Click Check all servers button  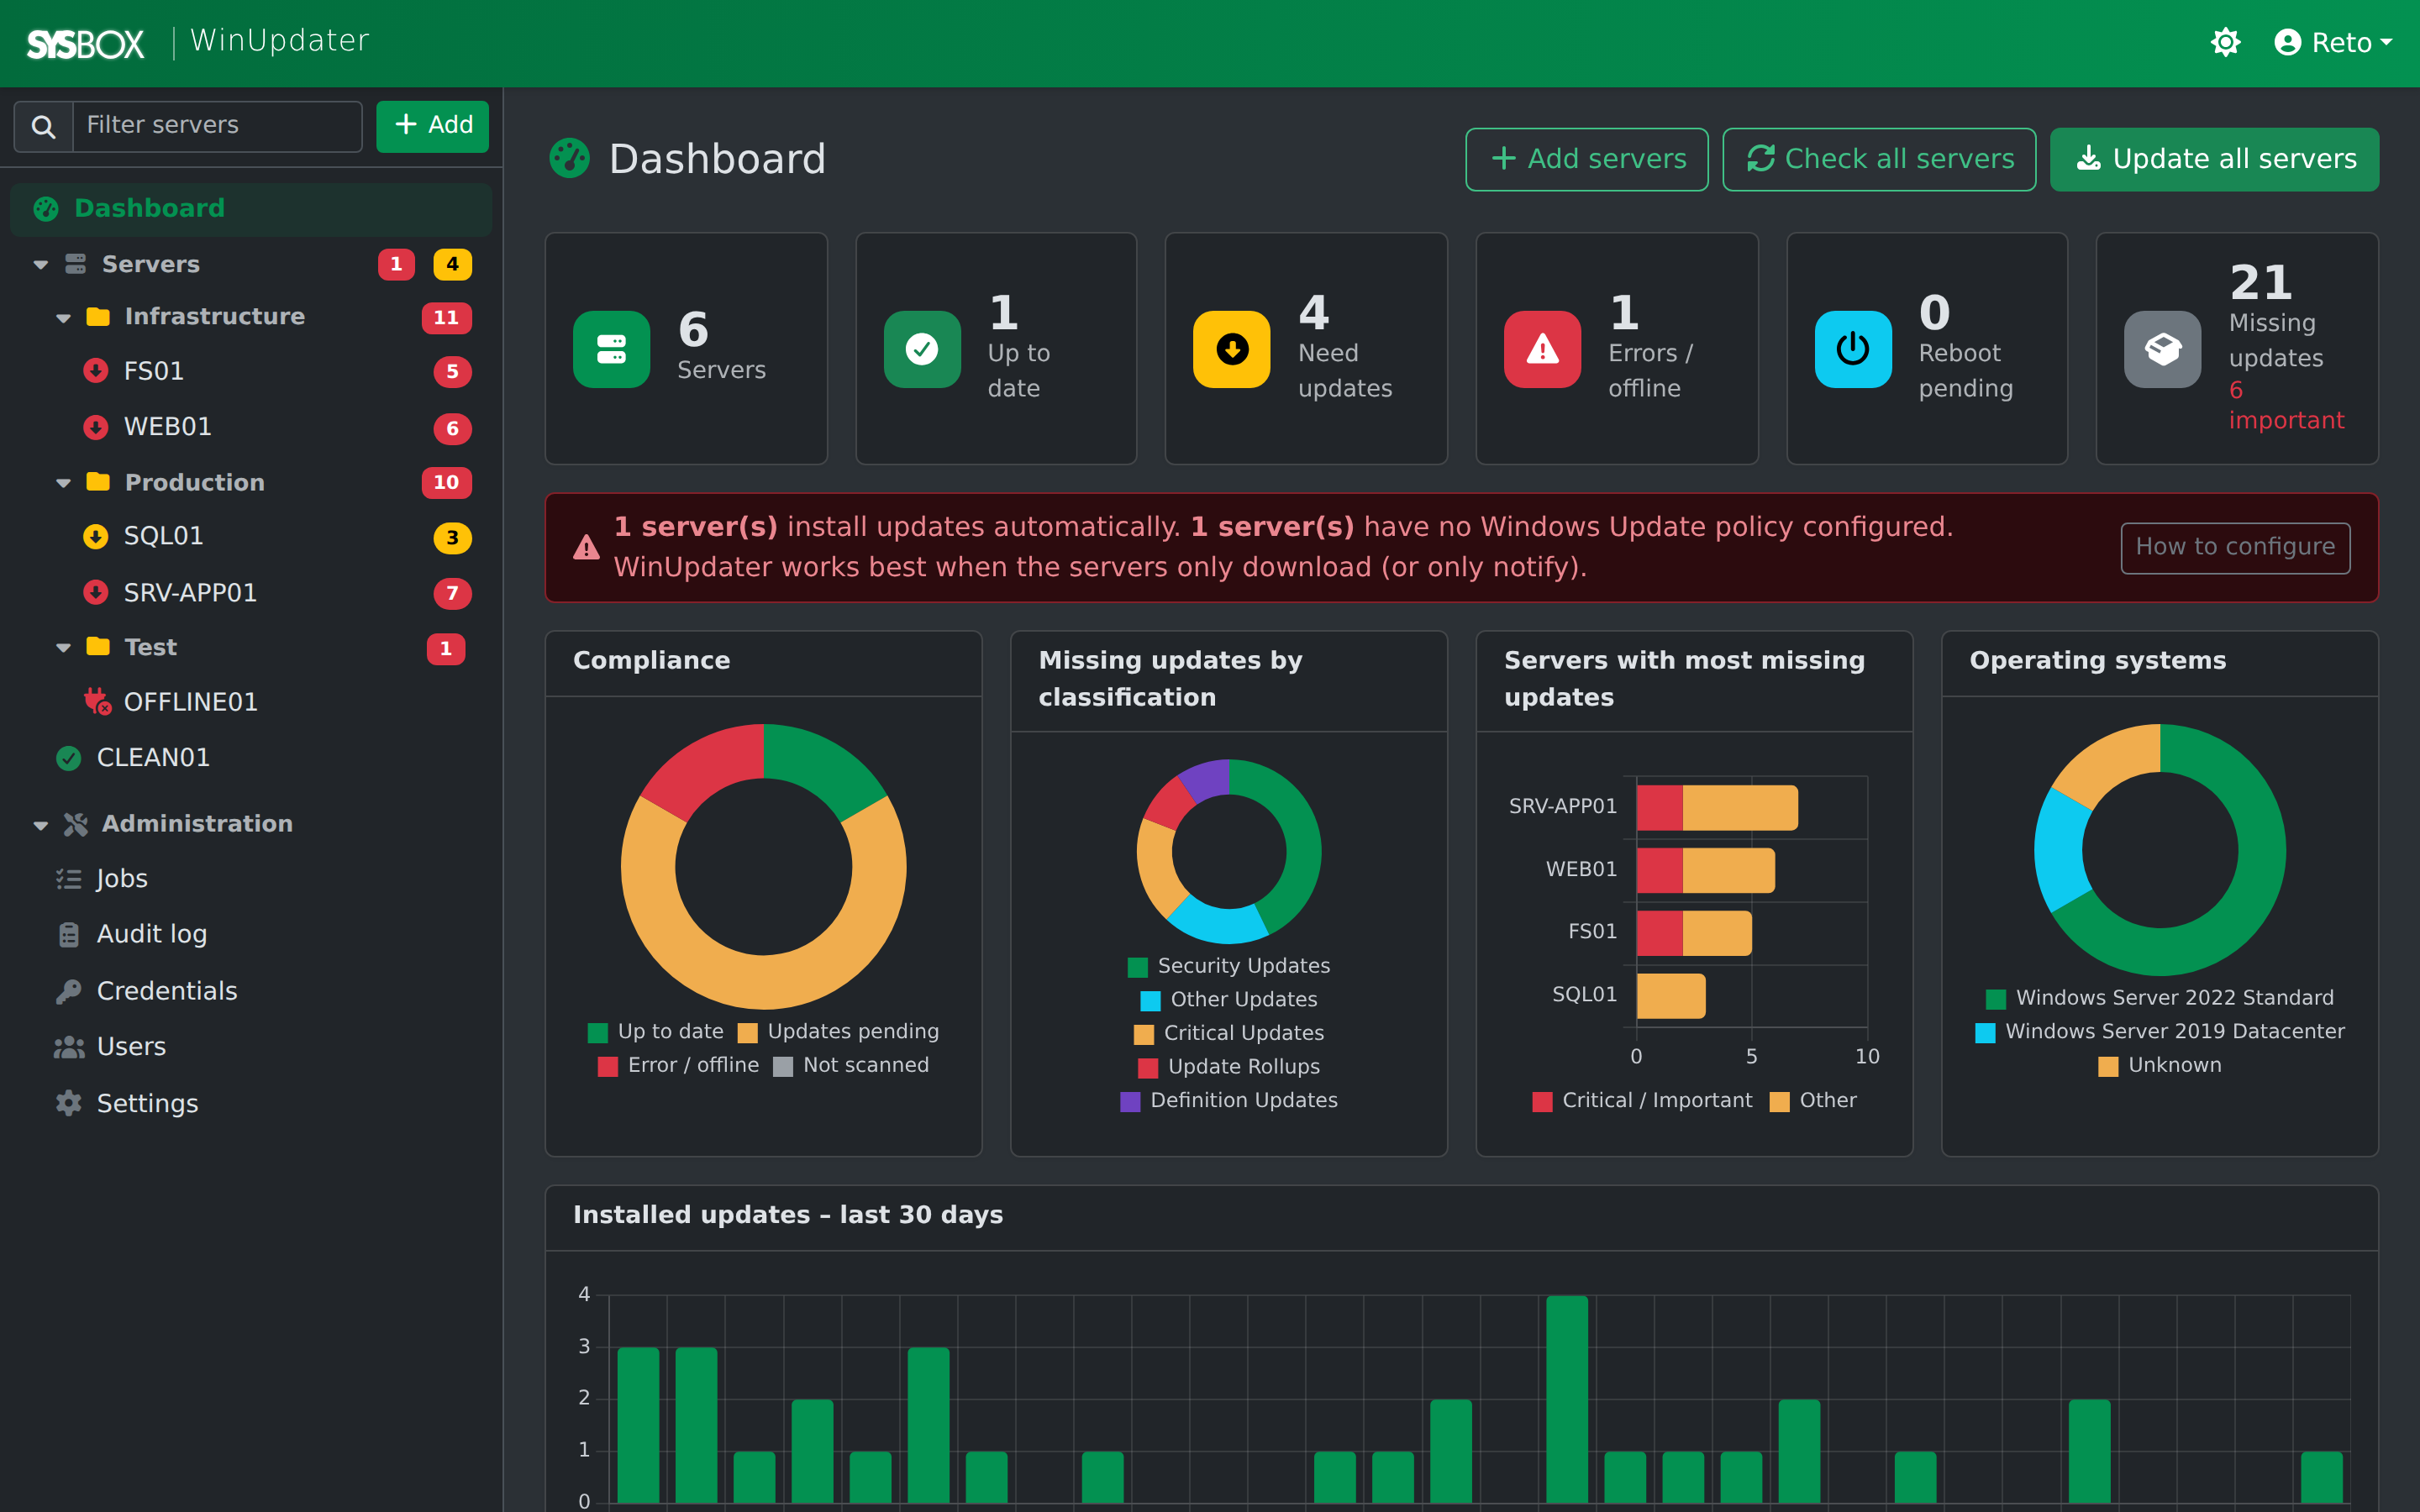pyautogui.click(x=1879, y=159)
